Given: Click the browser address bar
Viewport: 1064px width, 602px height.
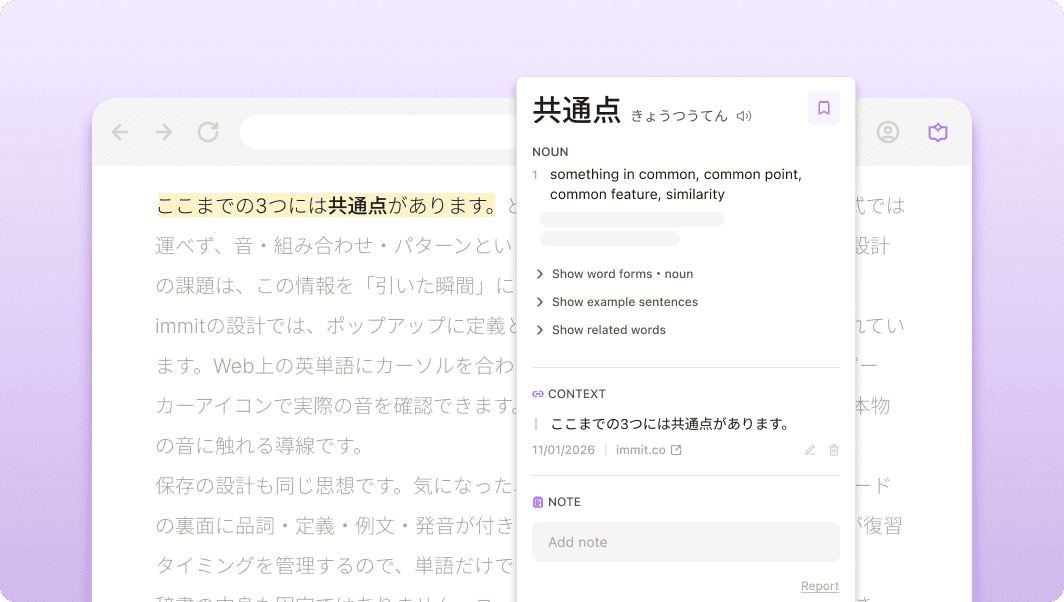Looking at the screenshot, I should tap(379, 132).
